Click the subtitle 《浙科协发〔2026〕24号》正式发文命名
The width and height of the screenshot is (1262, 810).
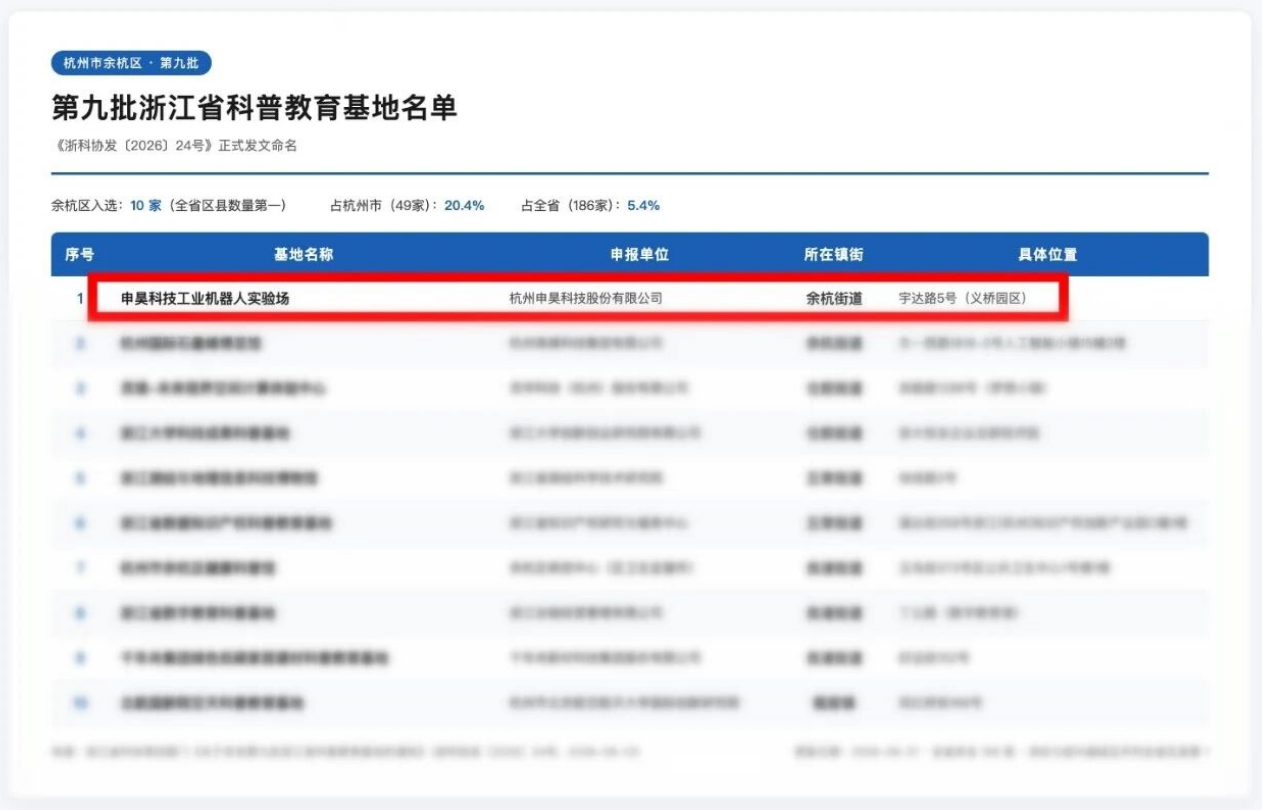pyautogui.click(x=174, y=146)
